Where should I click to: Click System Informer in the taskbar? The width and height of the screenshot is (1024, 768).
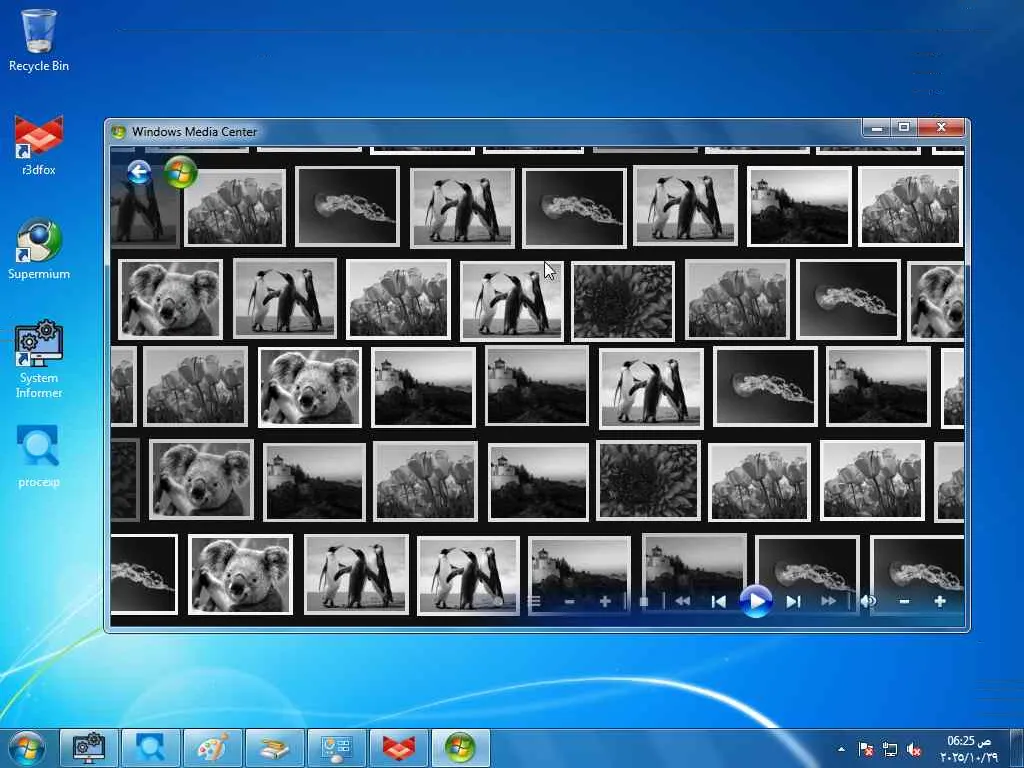[89, 748]
